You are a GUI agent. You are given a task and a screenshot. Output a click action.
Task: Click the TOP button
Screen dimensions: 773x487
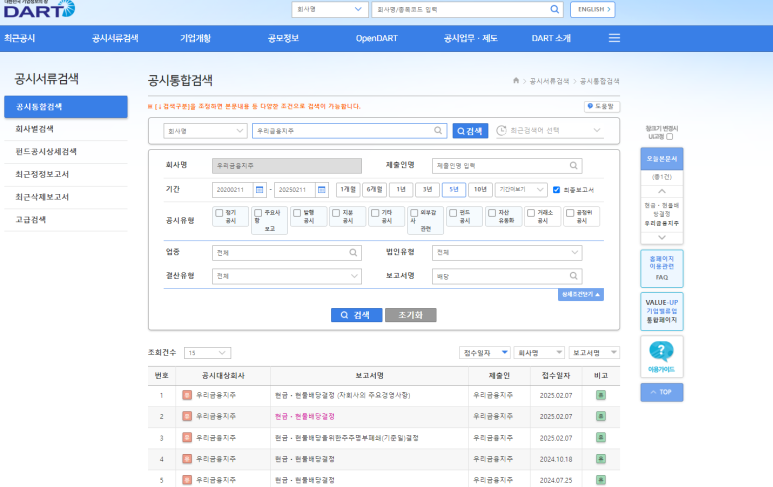pyautogui.click(x=662, y=392)
